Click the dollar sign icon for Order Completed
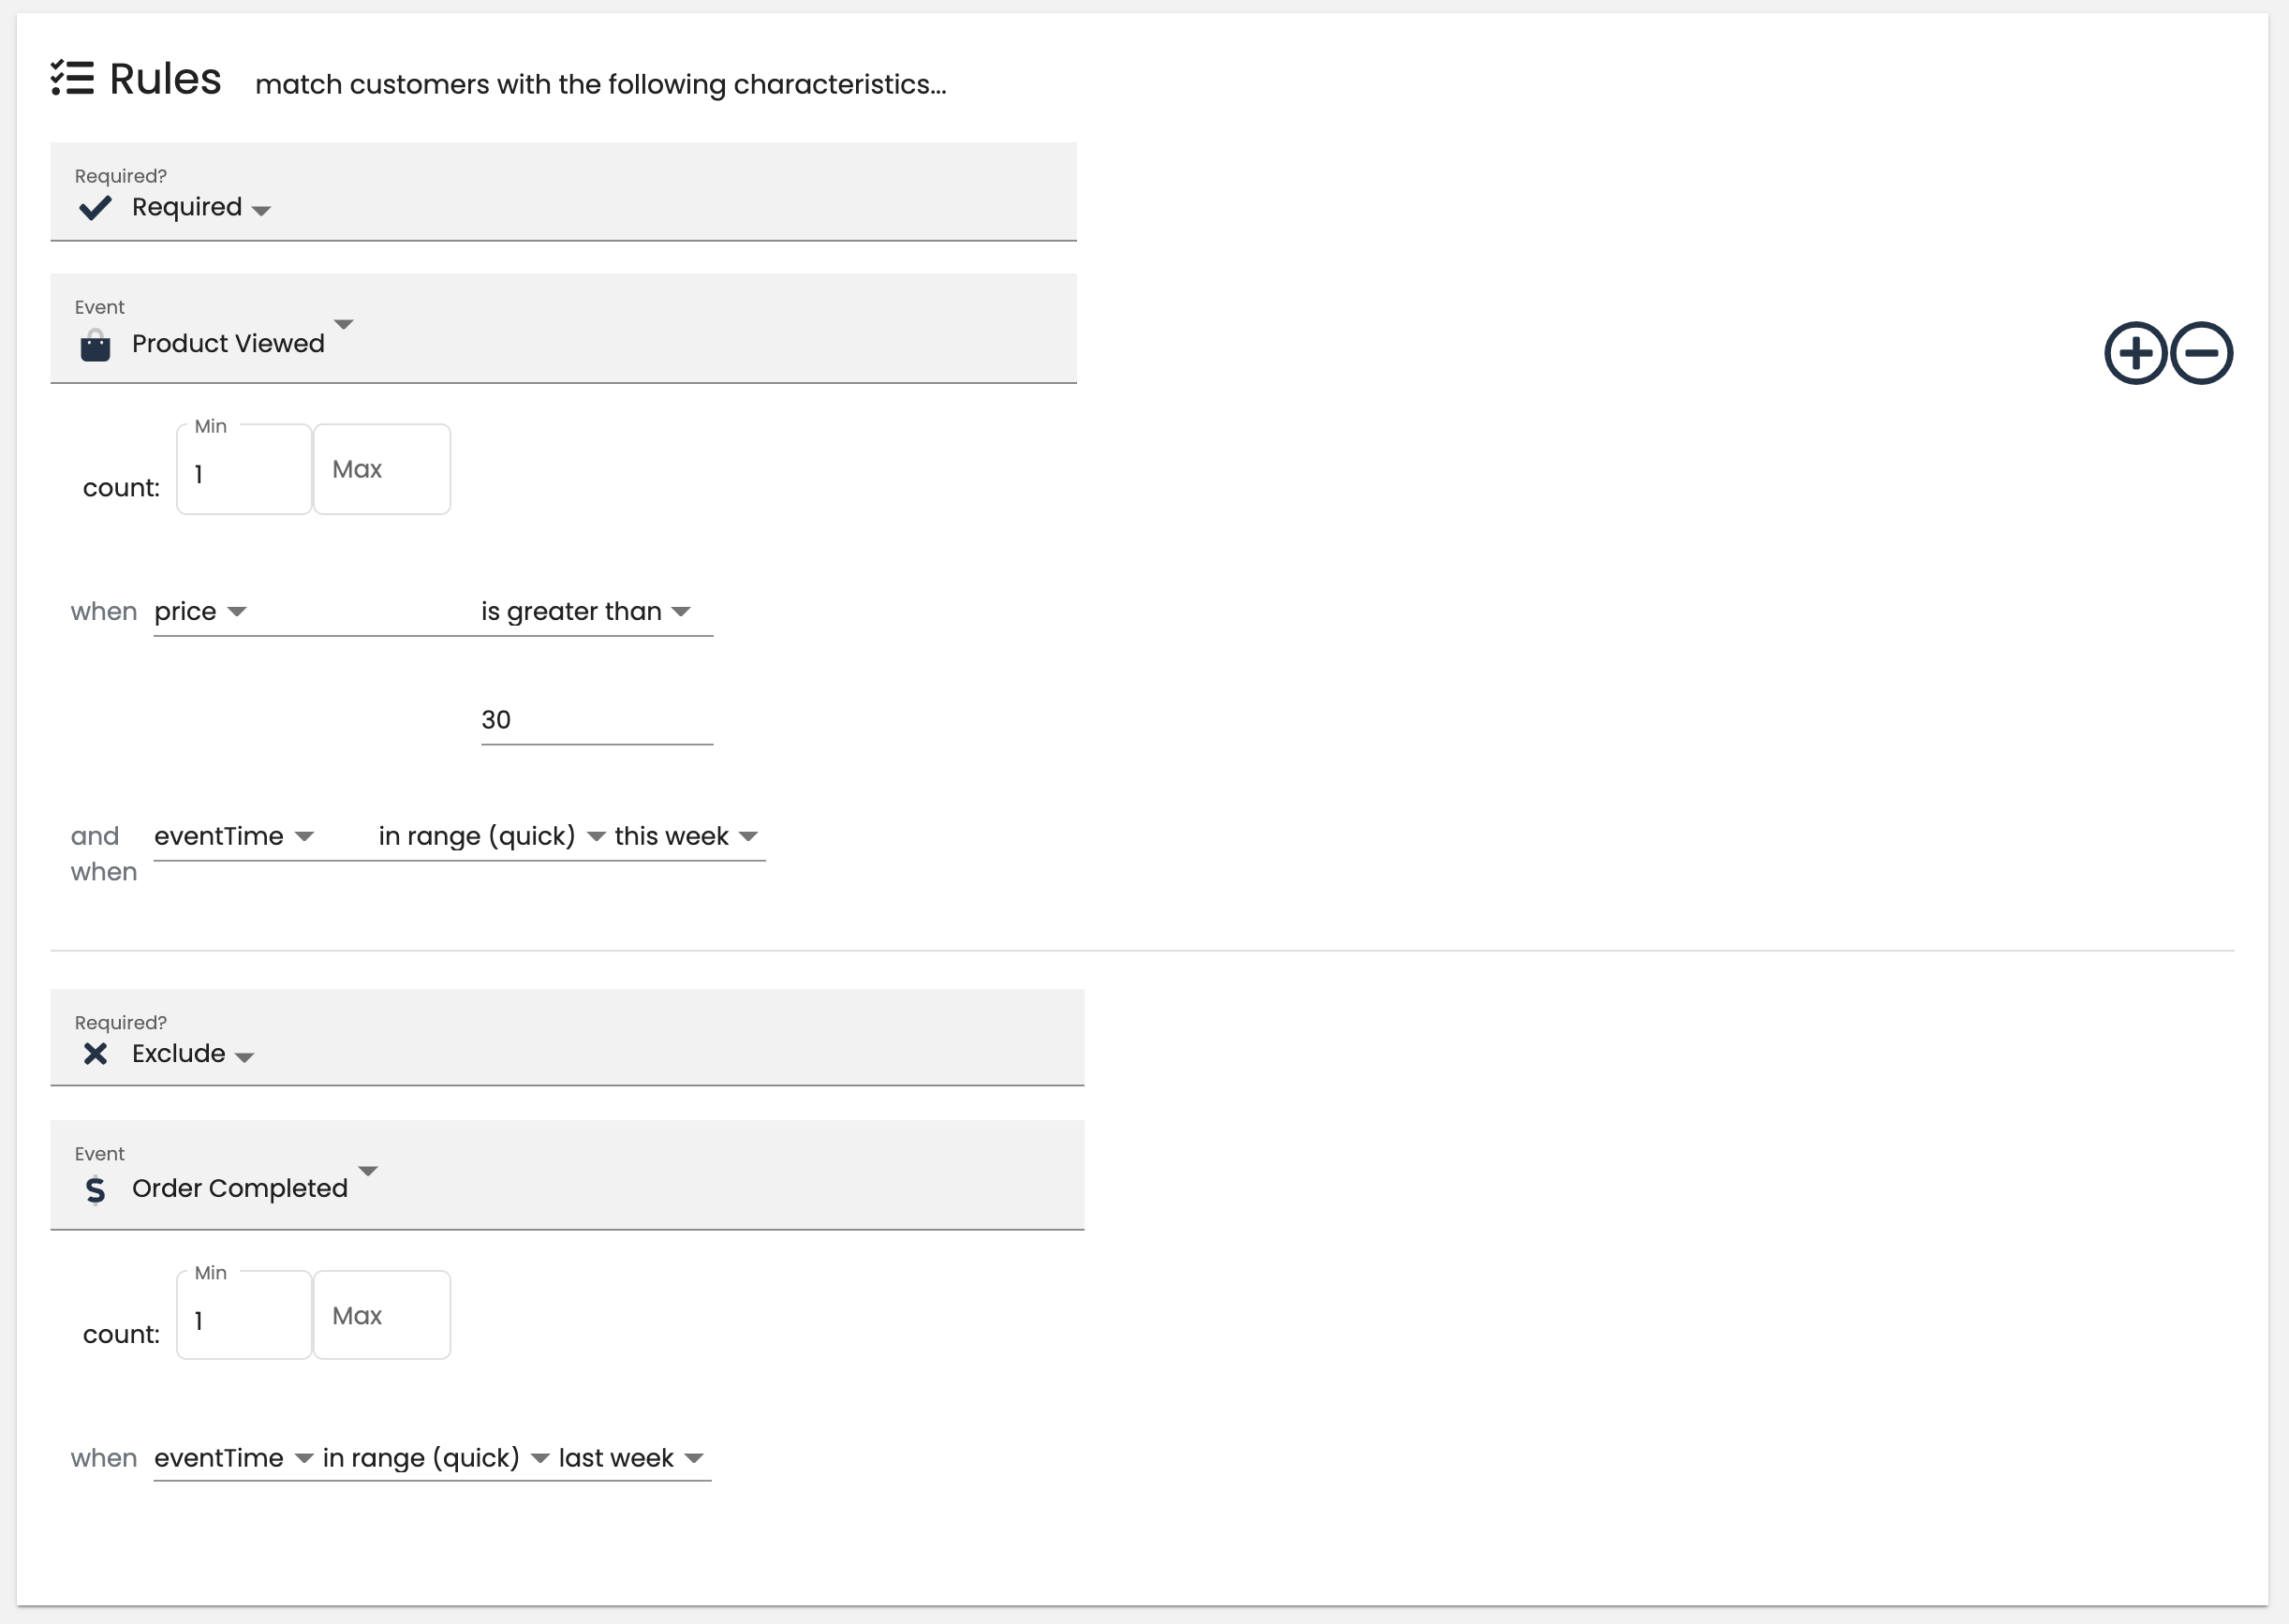 click(x=95, y=1191)
